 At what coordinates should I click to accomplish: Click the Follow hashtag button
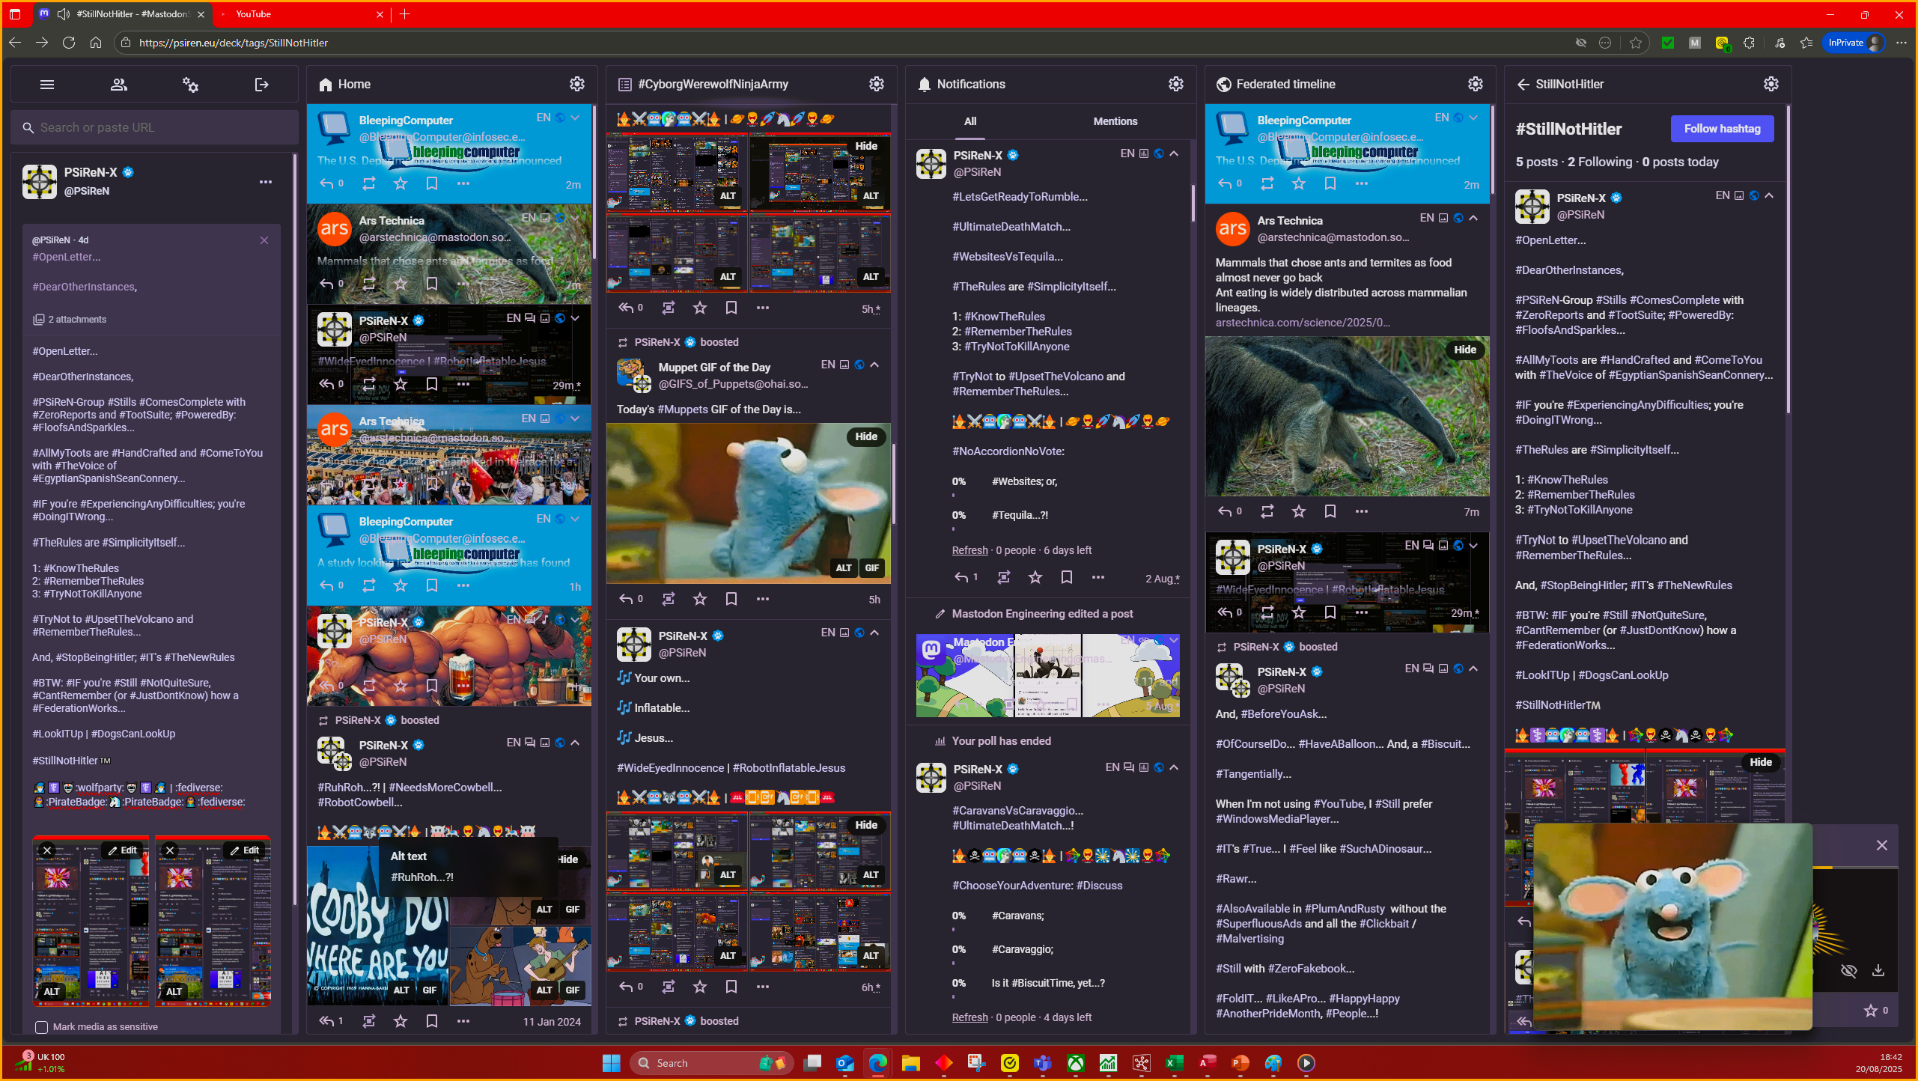1722,129
